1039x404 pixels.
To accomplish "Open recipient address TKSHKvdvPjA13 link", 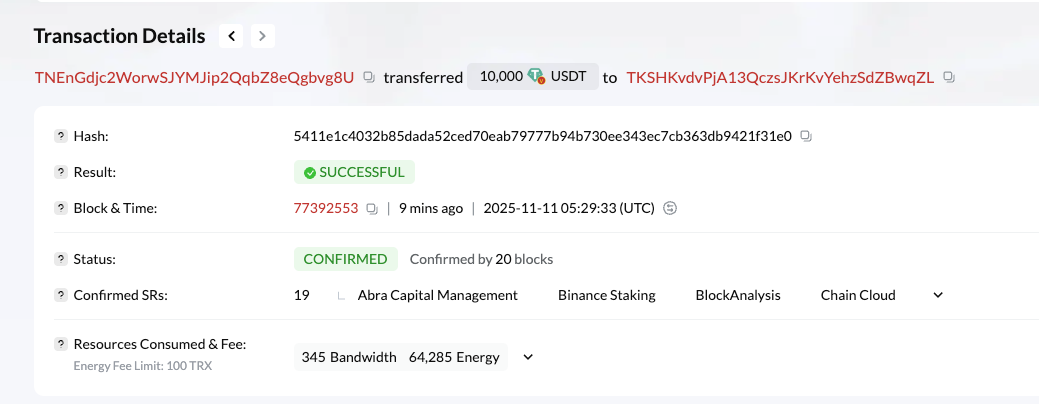I will [x=779, y=77].
